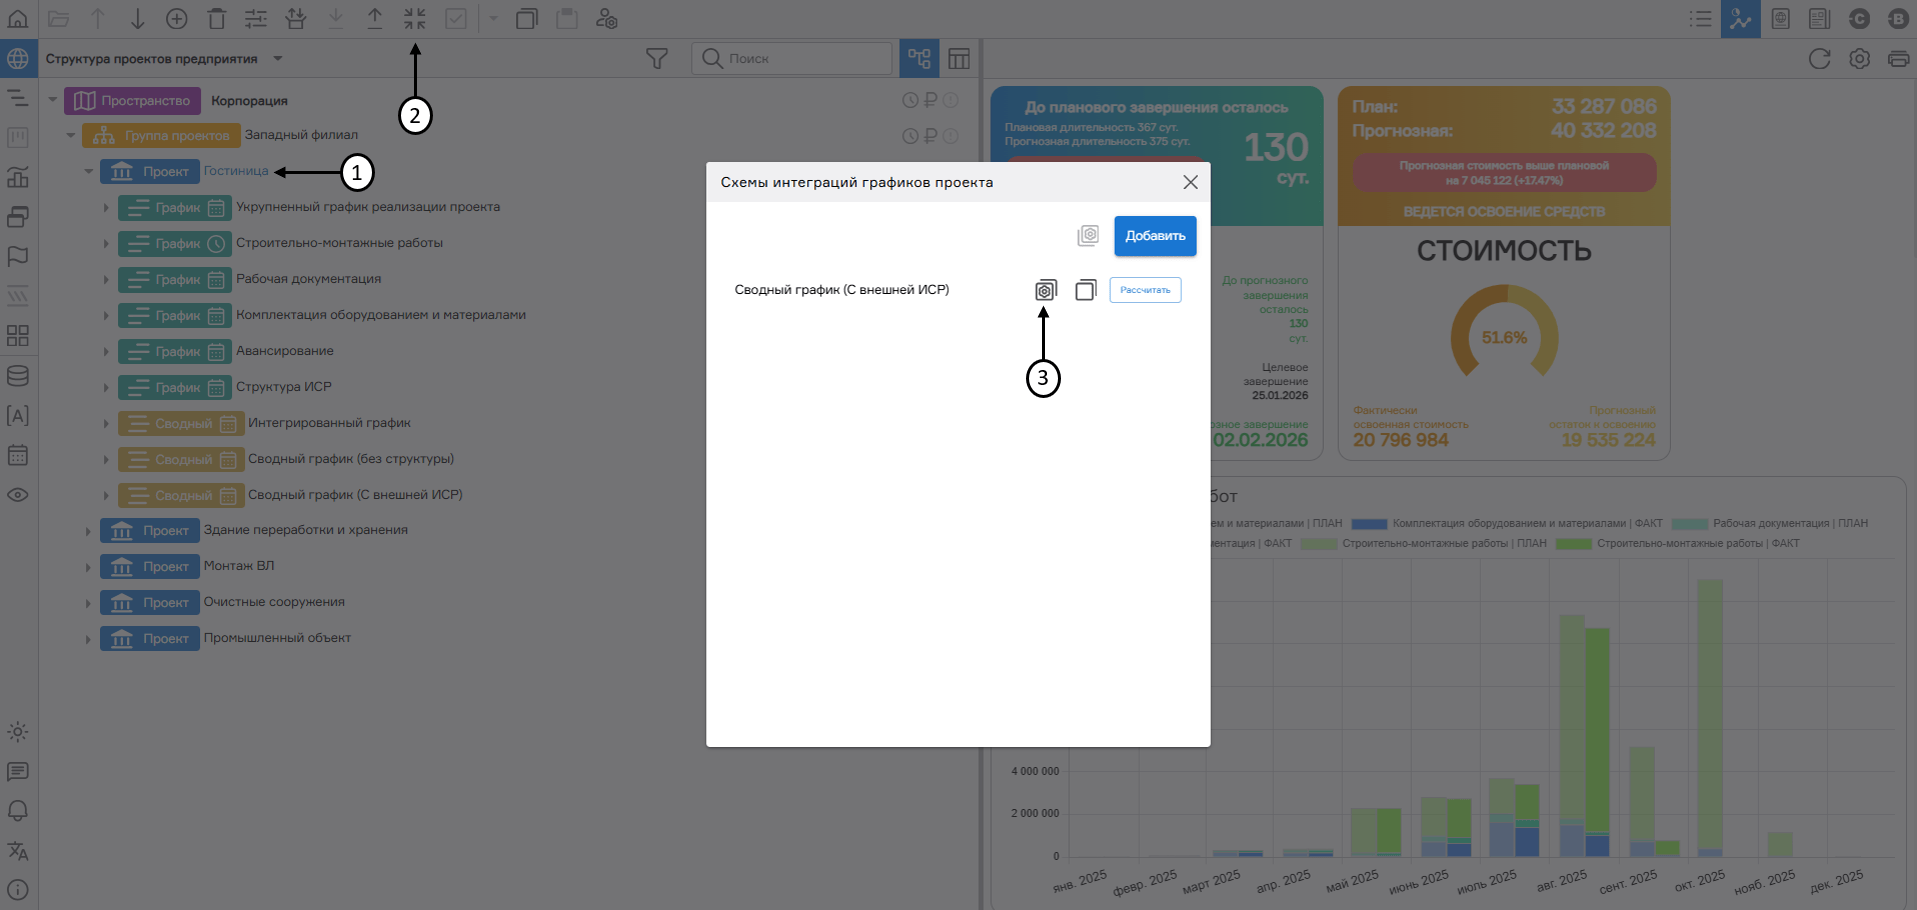
Task: Click the trash delete icon in top toolbar
Action: point(217,18)
